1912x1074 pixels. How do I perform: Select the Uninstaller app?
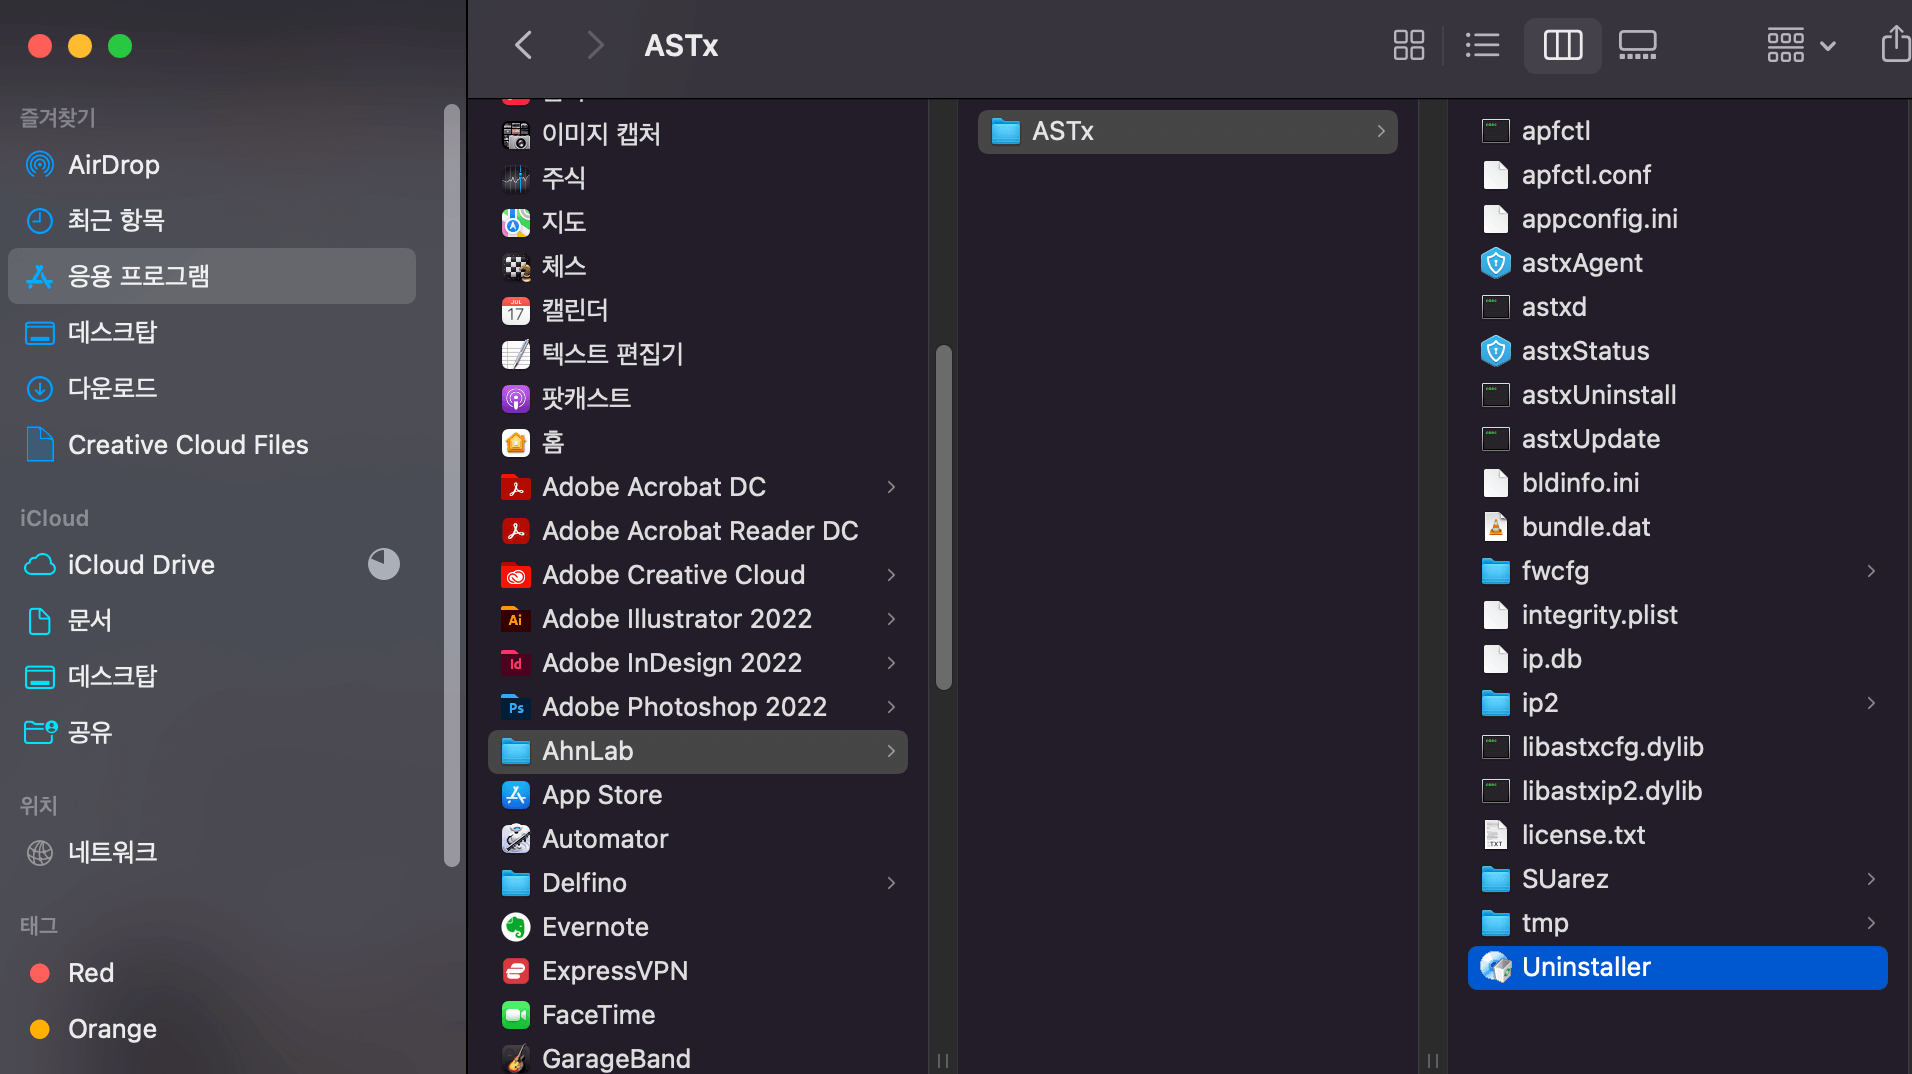[x=1678, y=967]
